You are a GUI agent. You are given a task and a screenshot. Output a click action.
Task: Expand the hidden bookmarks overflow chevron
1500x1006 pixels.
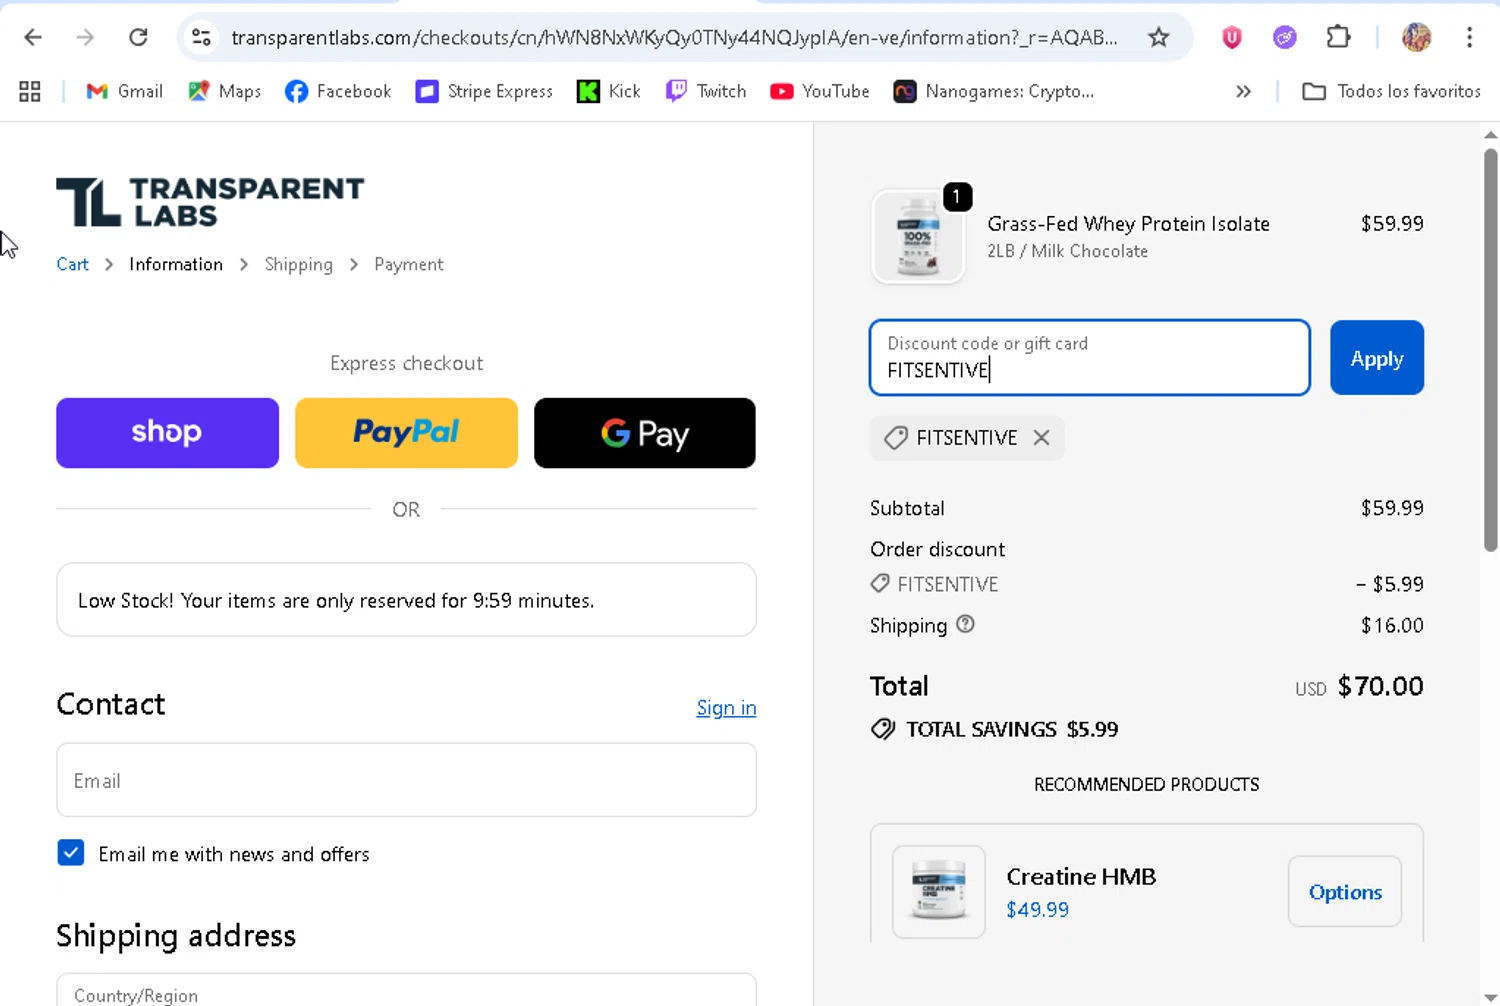tap(1243, 91)
